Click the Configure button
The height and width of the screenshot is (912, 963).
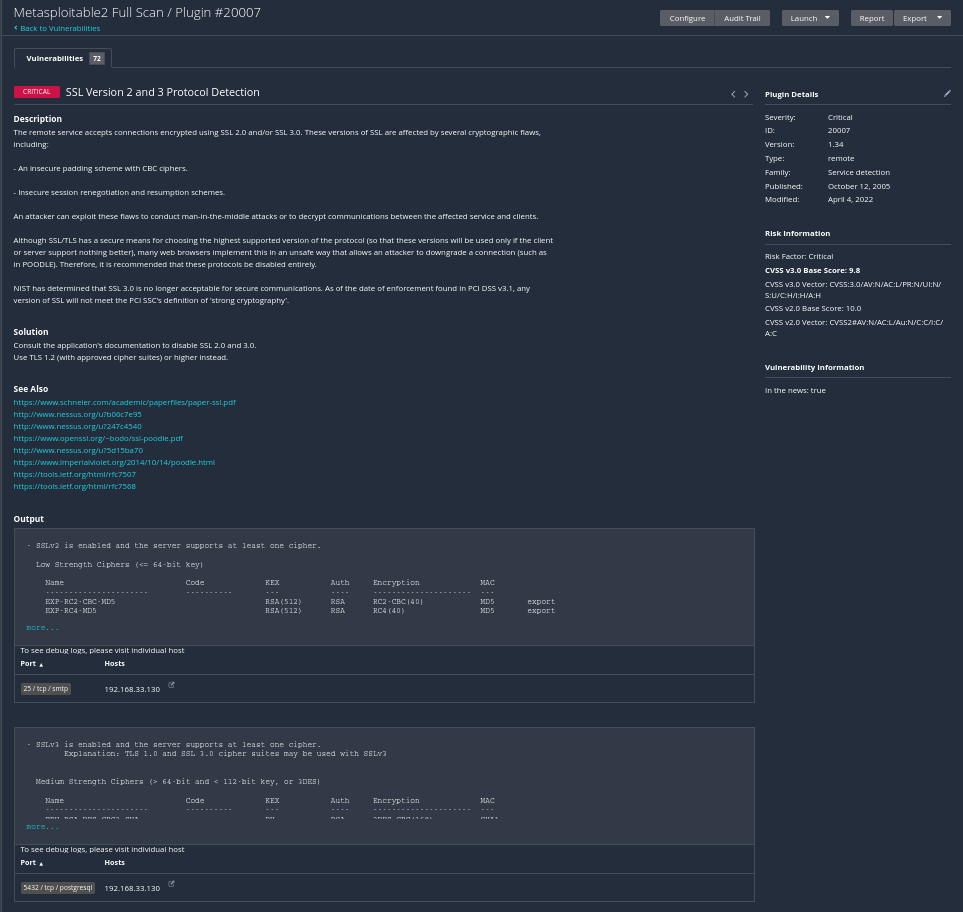tap(687, 18)
